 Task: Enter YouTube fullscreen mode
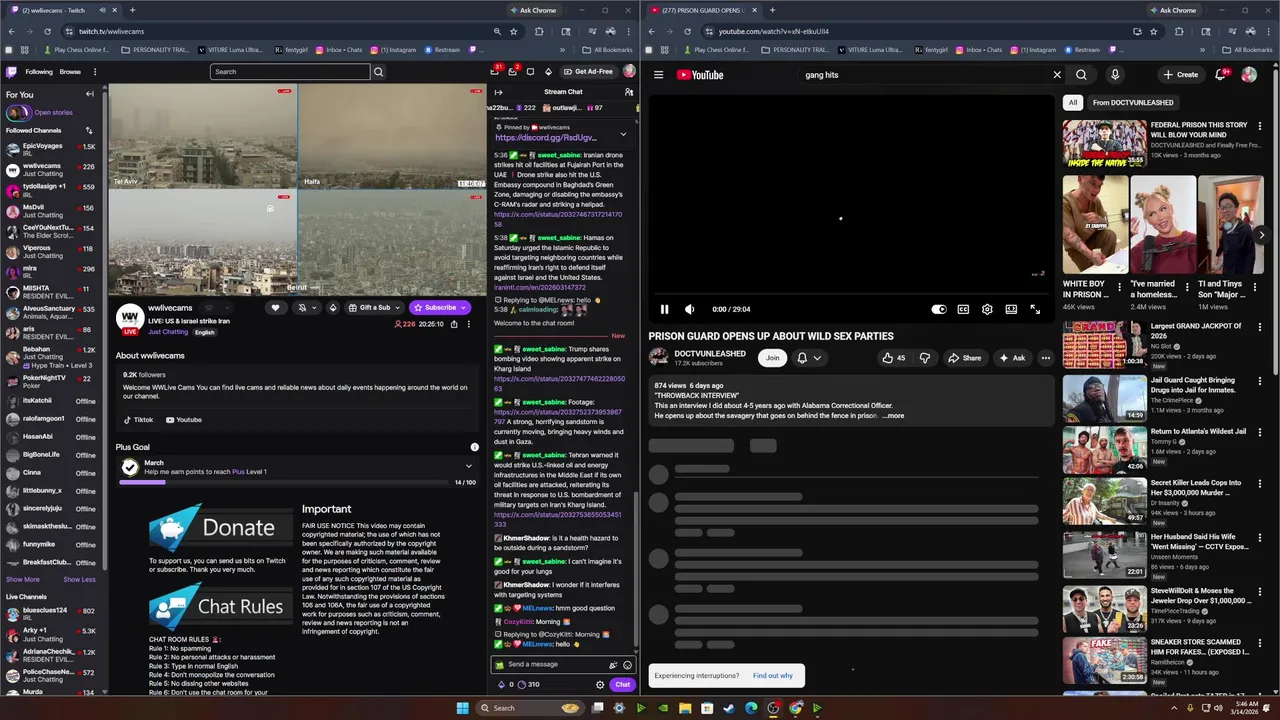click(1035, 309)
